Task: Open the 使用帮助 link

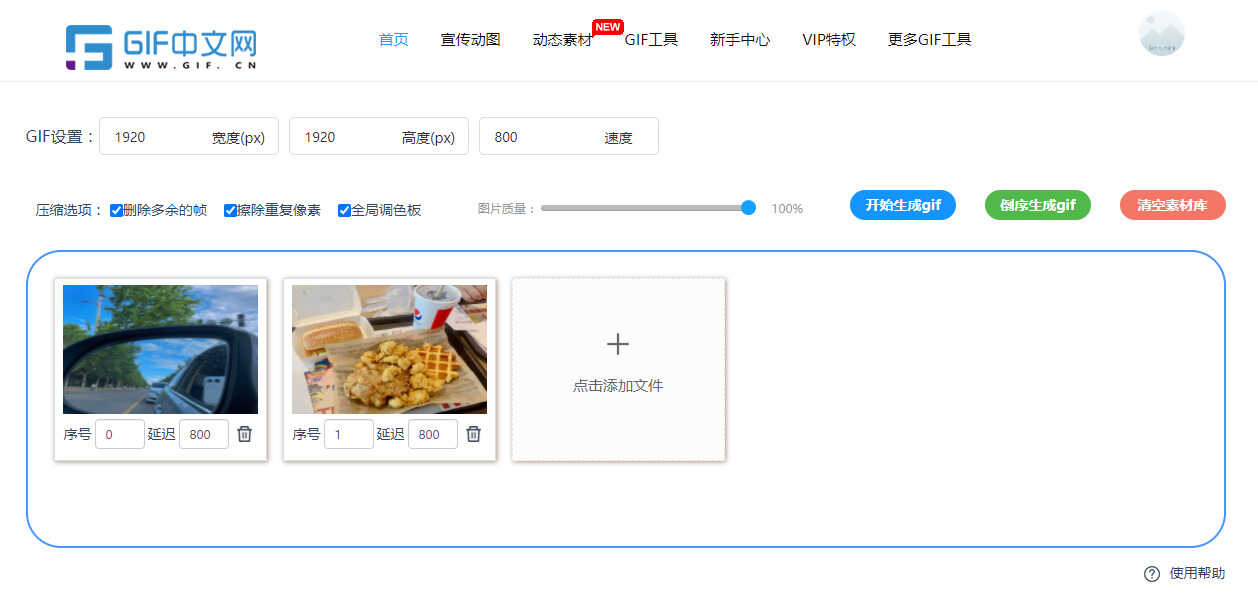Action: 1197,574
